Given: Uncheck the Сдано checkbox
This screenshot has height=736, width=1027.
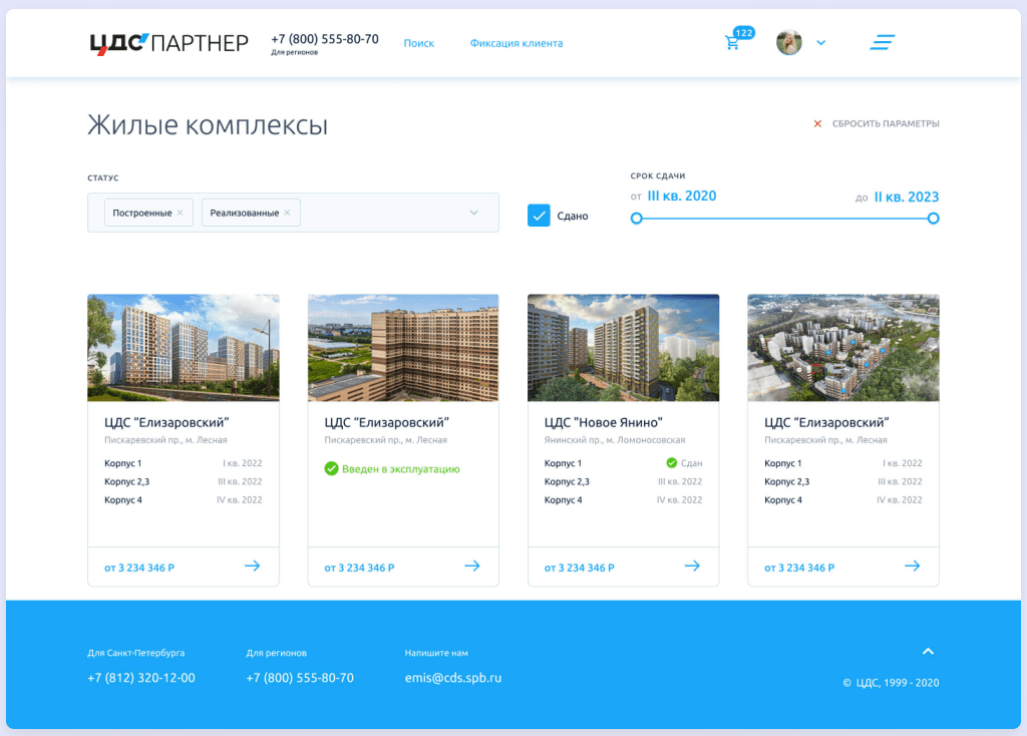Looking at the screenshot, I should [x=538, y=215].
